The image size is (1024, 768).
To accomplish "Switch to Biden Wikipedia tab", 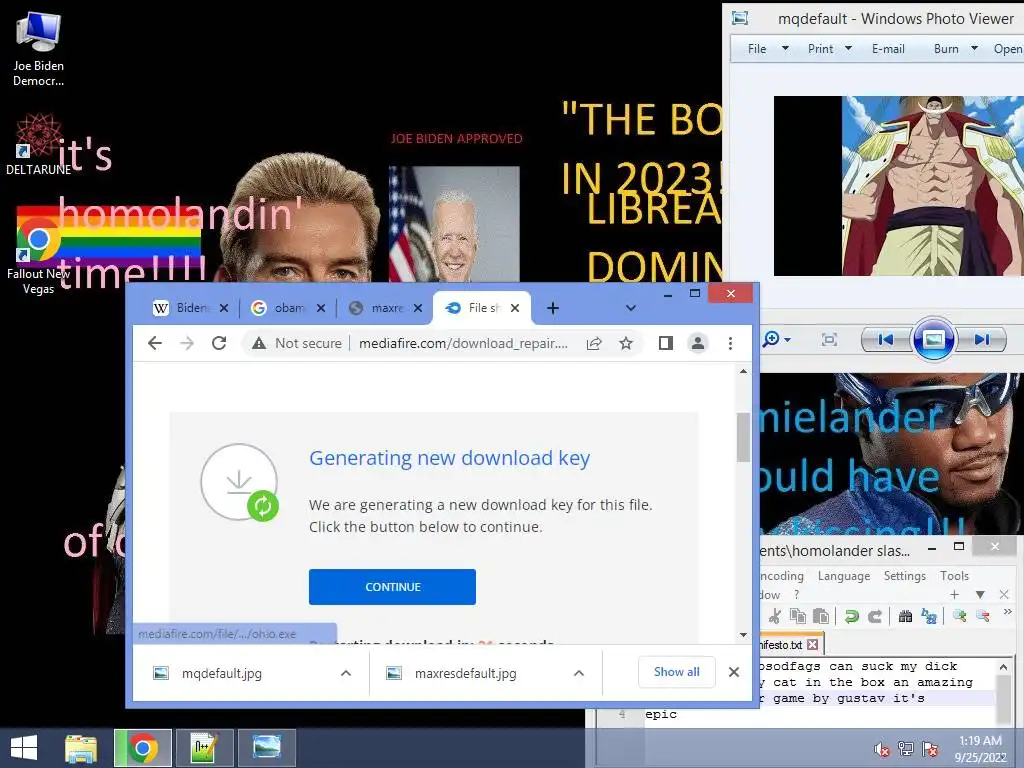I will pos(189,308).
